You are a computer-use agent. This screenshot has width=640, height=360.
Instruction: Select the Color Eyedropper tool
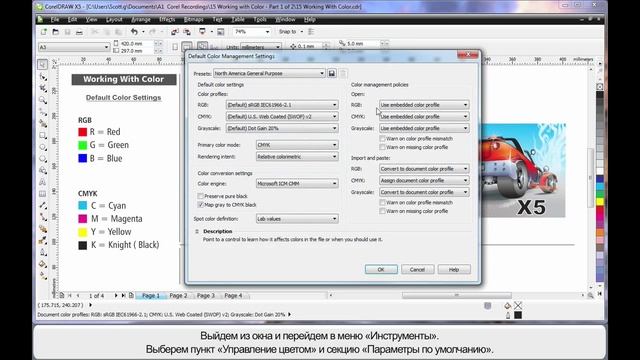(x=42, y=241)
